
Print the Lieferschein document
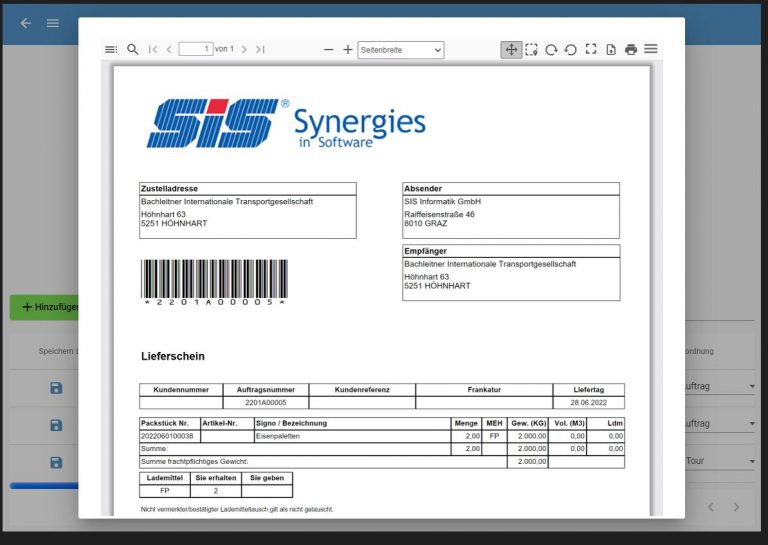[x=631, y=49]
